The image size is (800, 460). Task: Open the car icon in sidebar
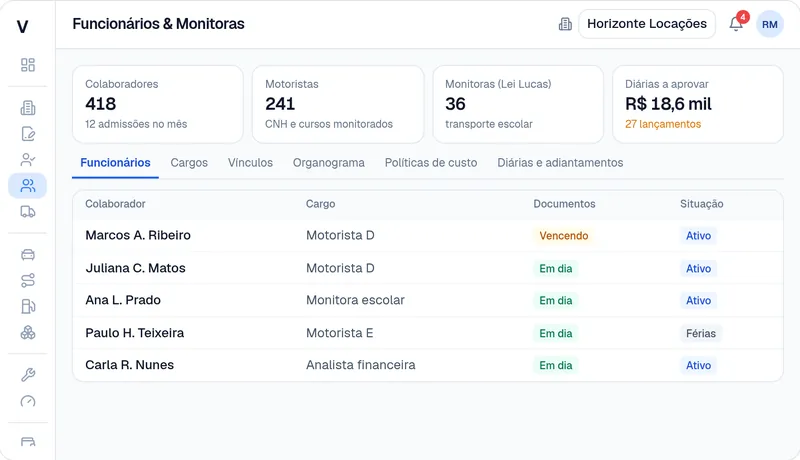28,254
